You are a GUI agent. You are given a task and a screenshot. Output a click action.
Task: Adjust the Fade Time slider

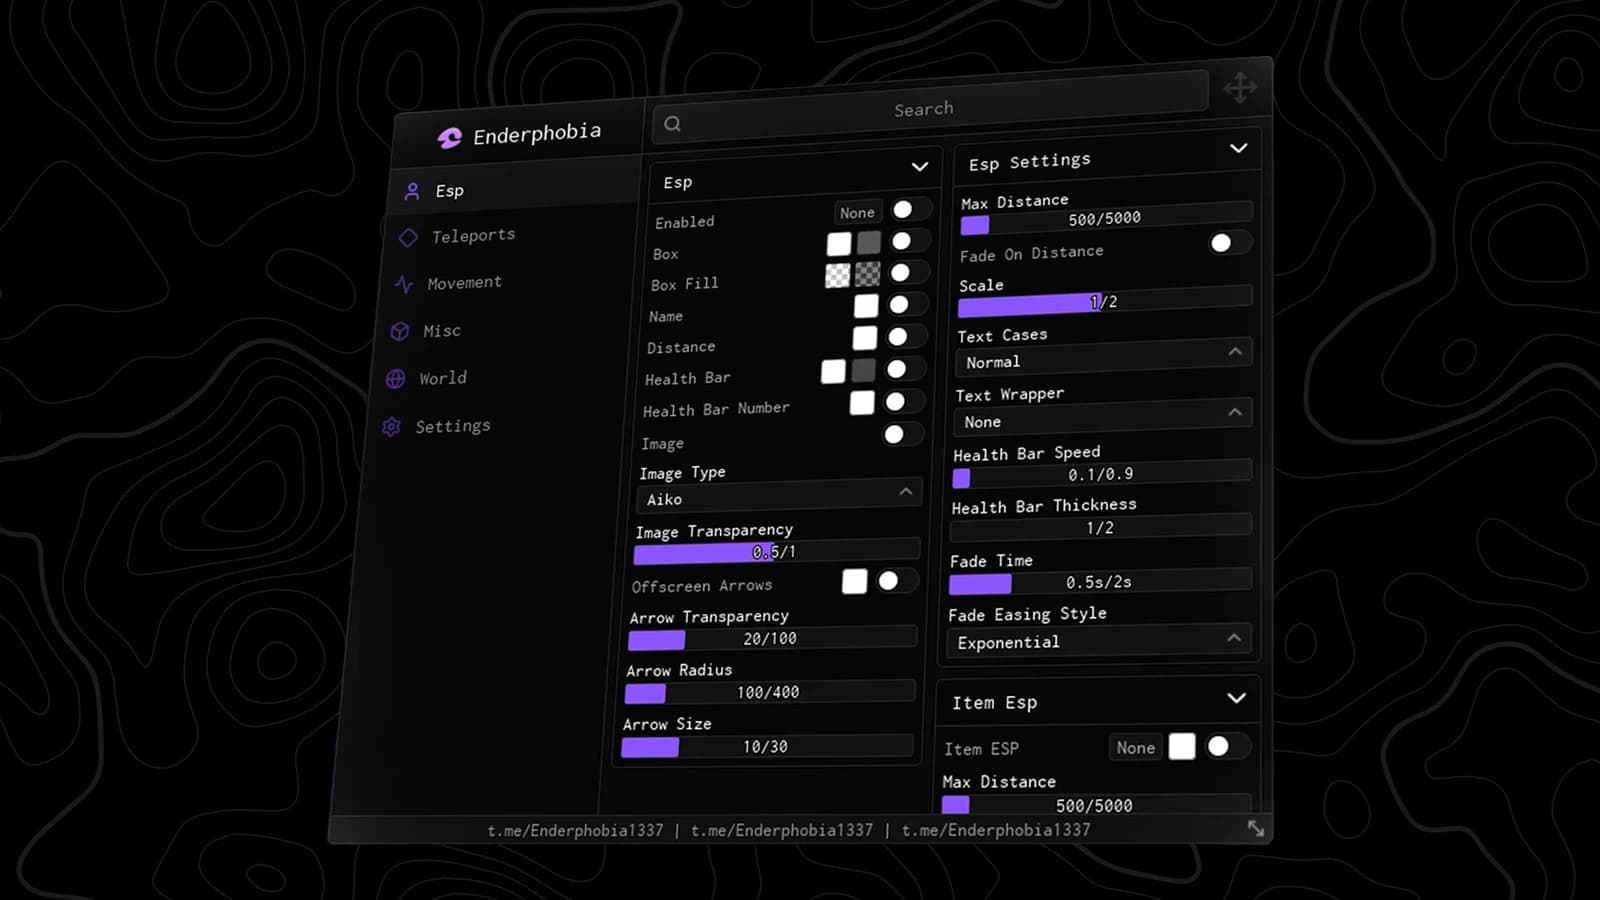[1100, 581]
